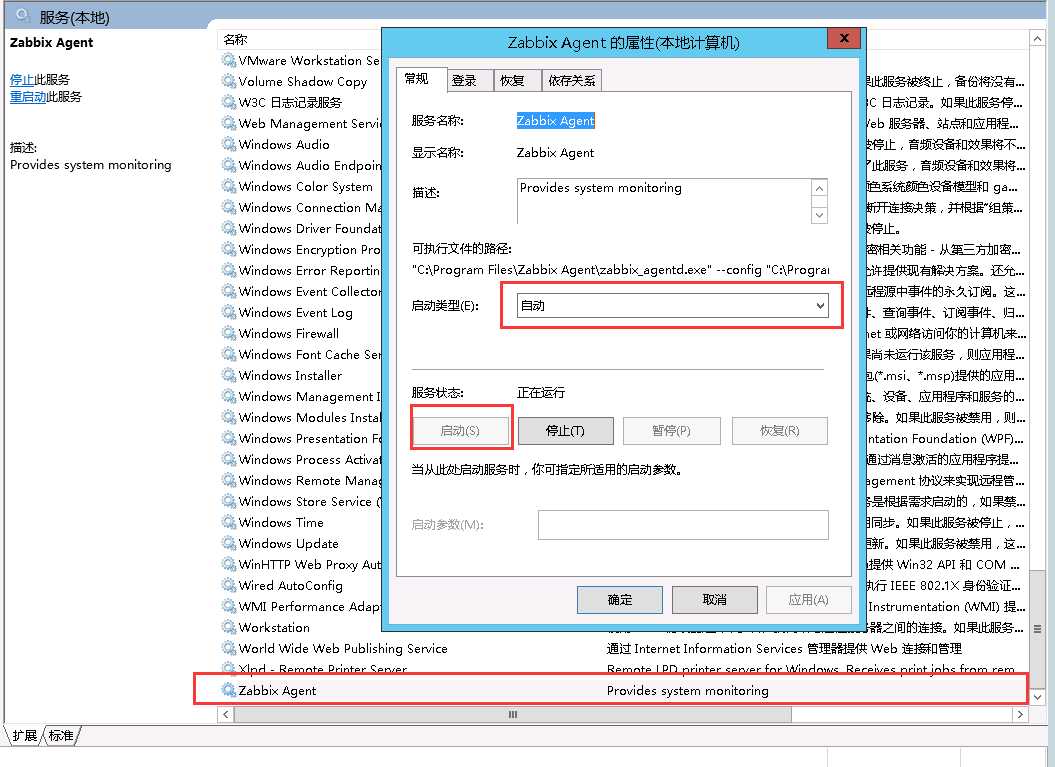Click the 启动参数 input field
1055x767 pixels.
click(683, 525)
